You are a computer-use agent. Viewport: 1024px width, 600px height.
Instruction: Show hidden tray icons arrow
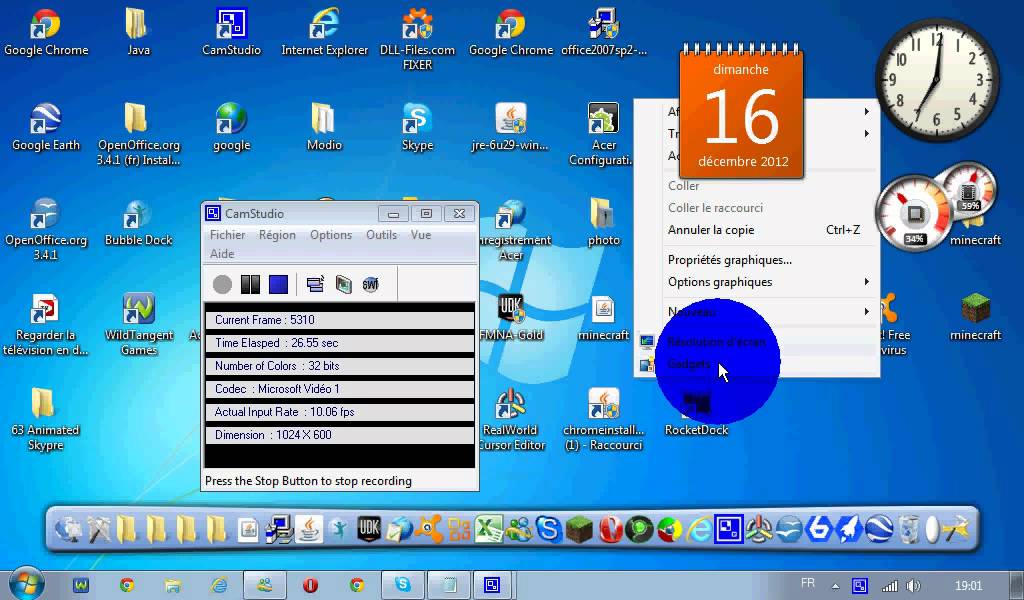click(835, 586)
